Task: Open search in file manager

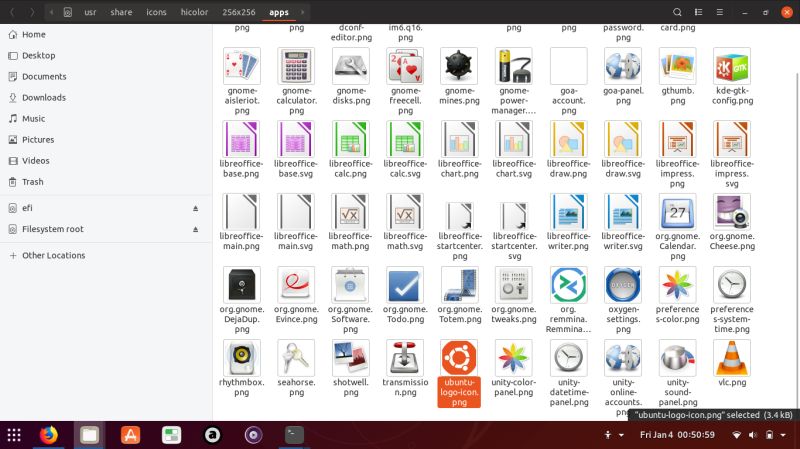Action: click(x=677, y=12)
